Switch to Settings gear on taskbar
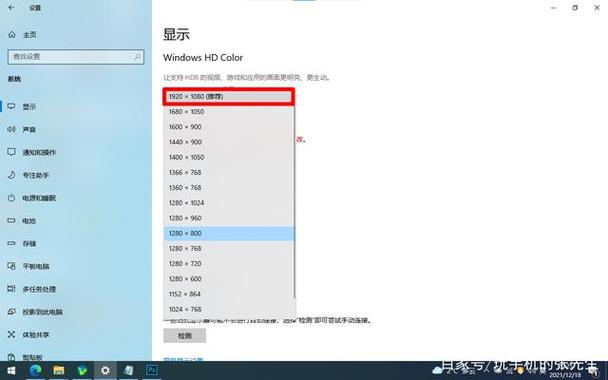Screen dimensions: 608x380 (105, 371)
